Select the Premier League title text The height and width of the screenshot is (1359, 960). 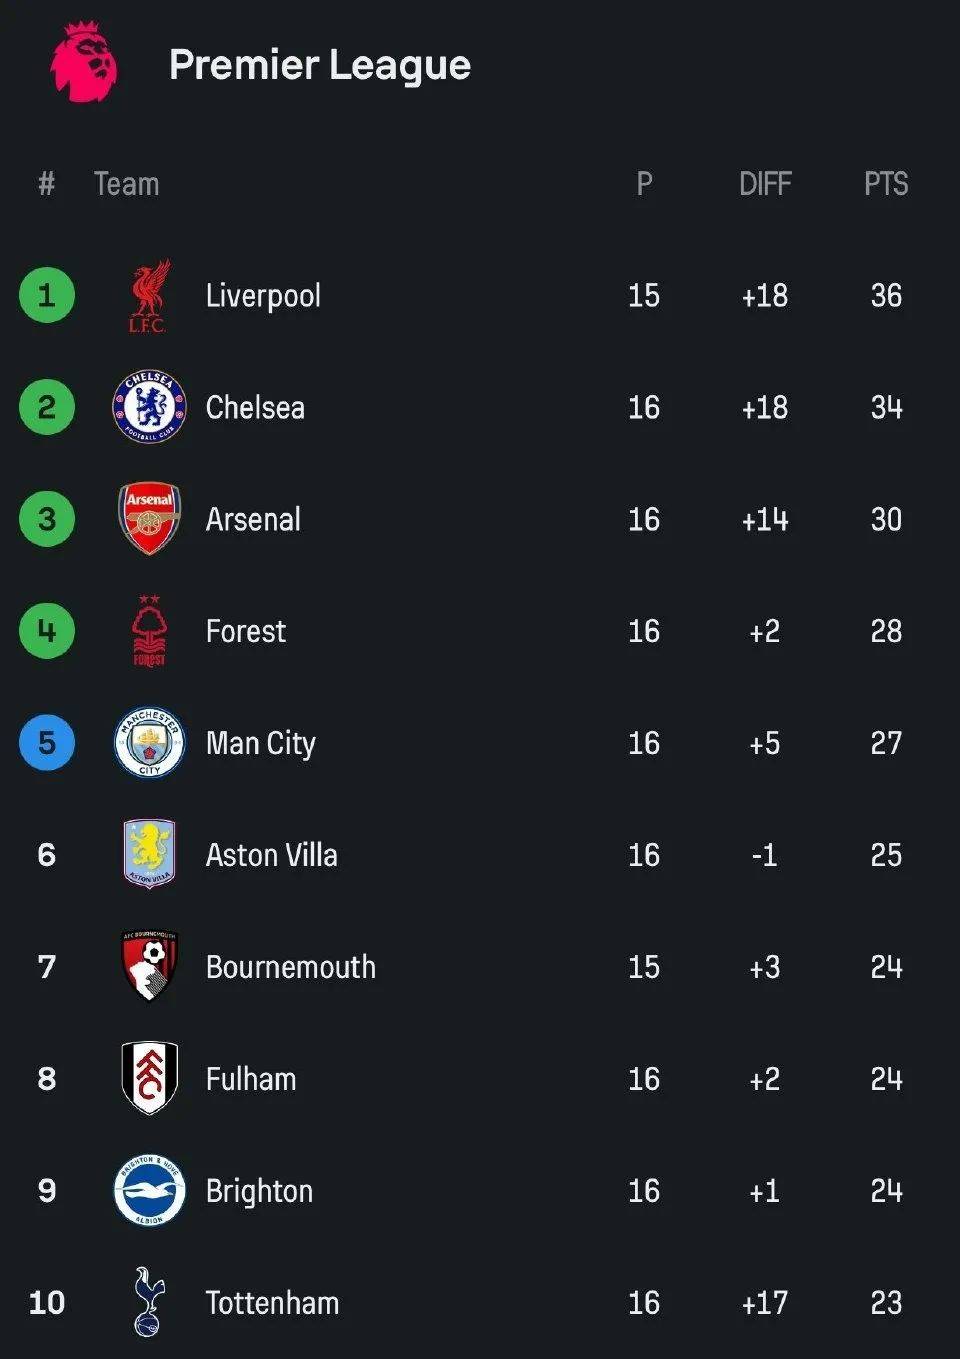tap(320, 65)
